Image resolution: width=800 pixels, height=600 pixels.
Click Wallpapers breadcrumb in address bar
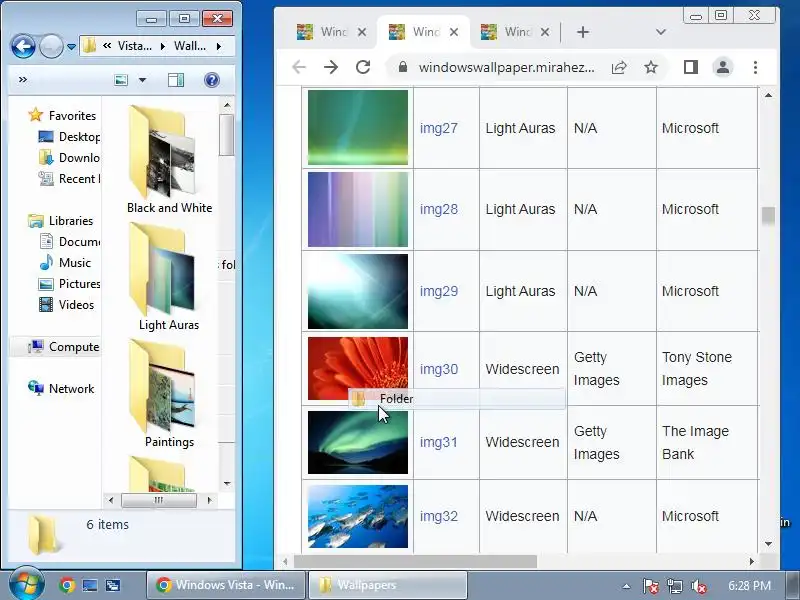[x=190, y=46]
